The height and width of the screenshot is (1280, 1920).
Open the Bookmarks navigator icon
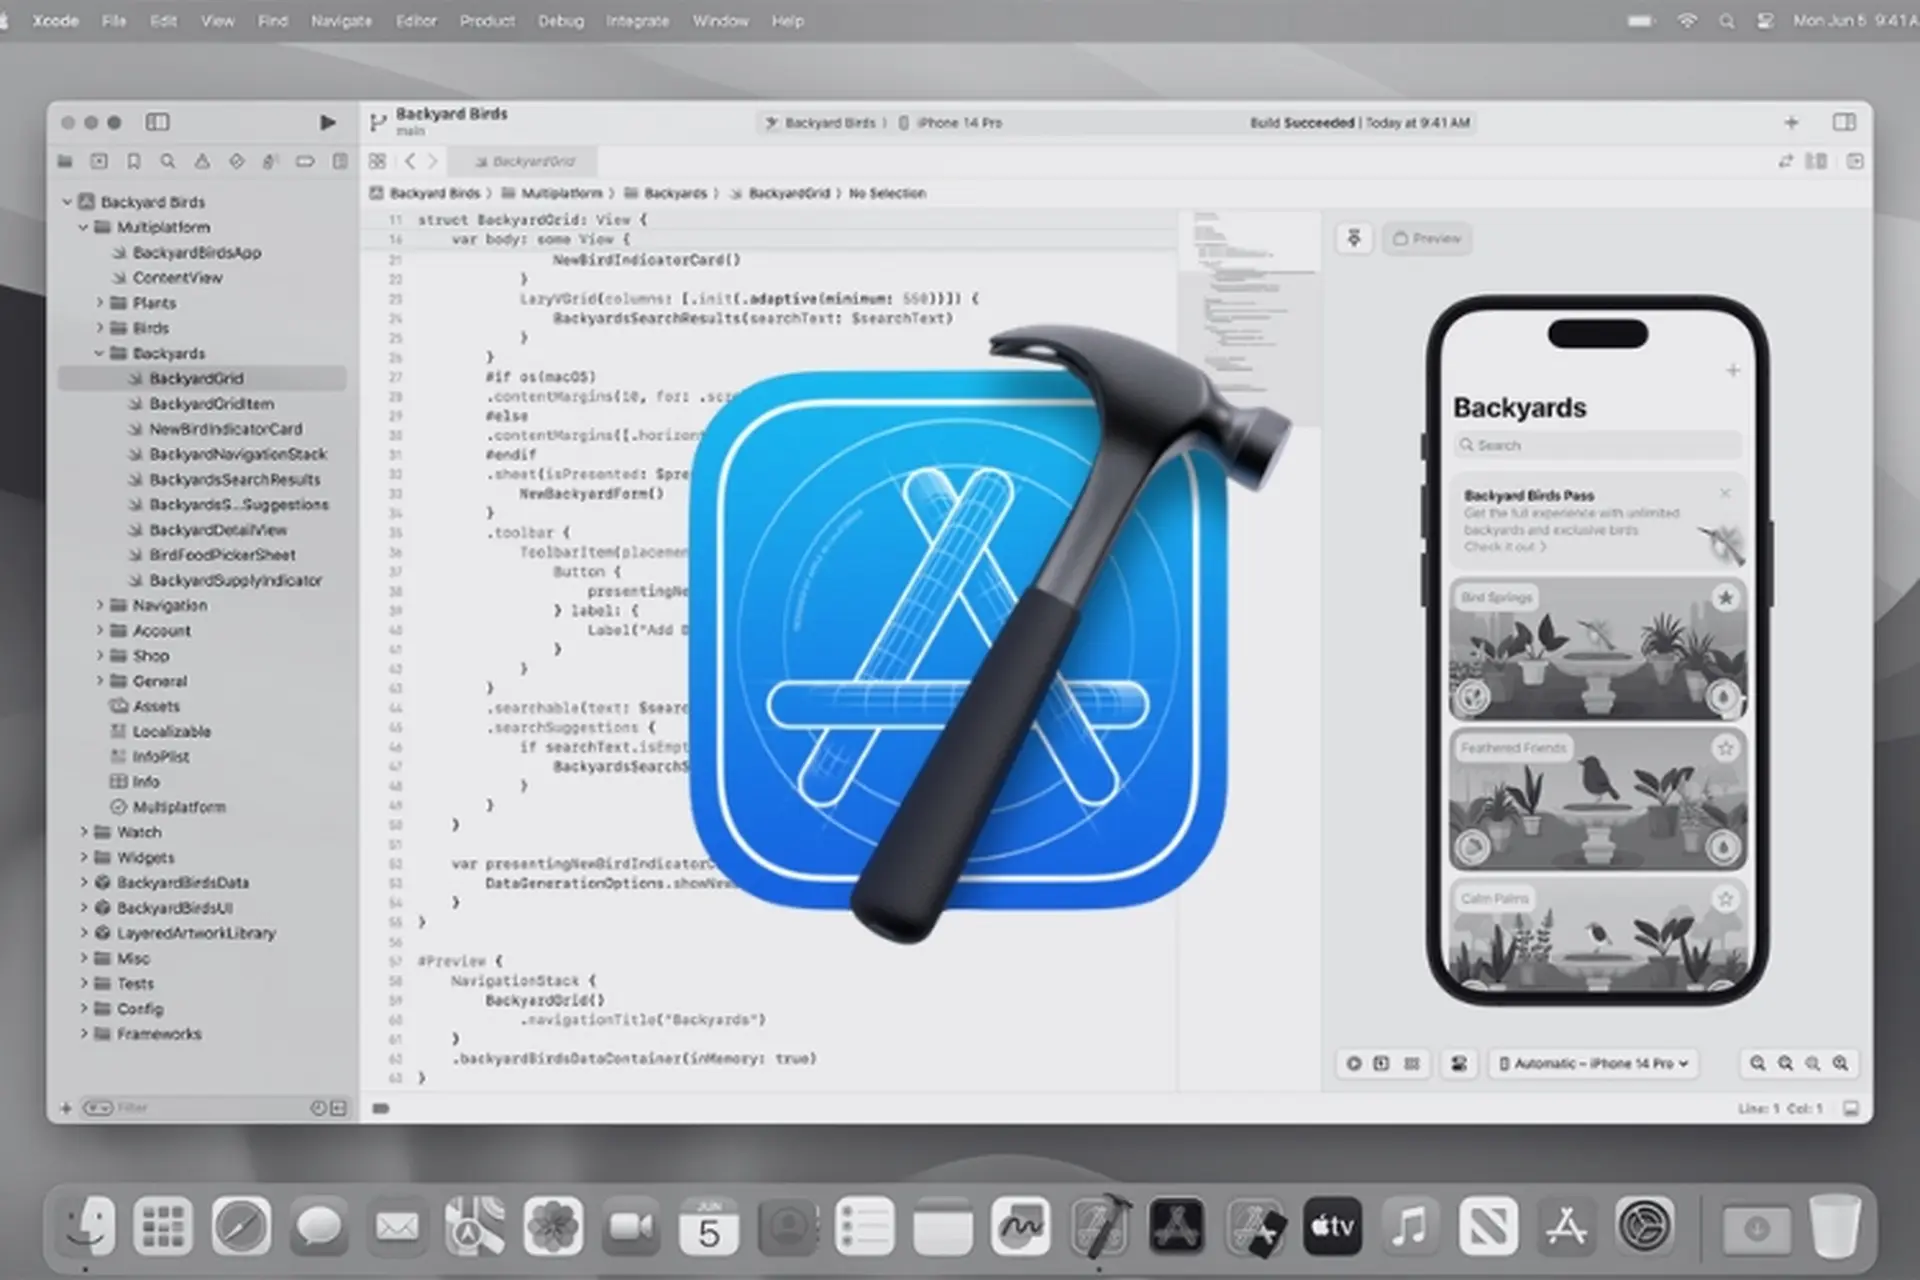pyautogui.click(x=133, y=161)
